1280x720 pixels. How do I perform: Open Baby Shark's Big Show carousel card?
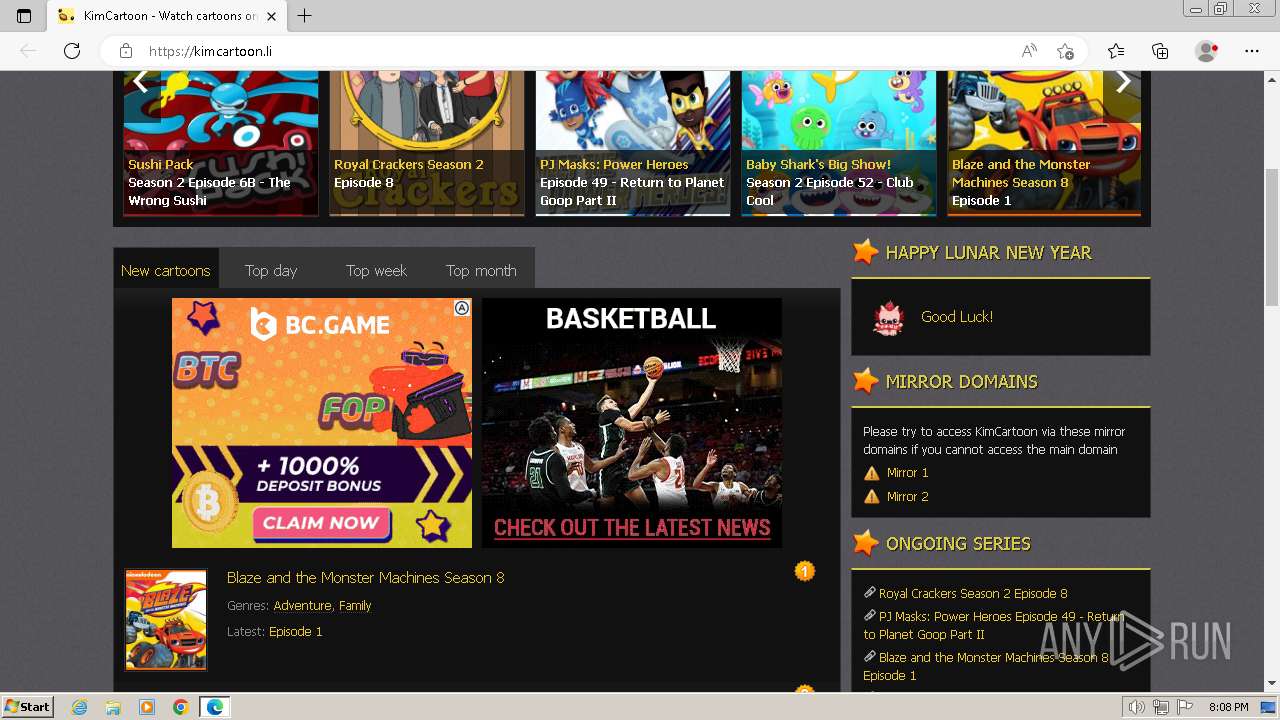tap(839, 143)
